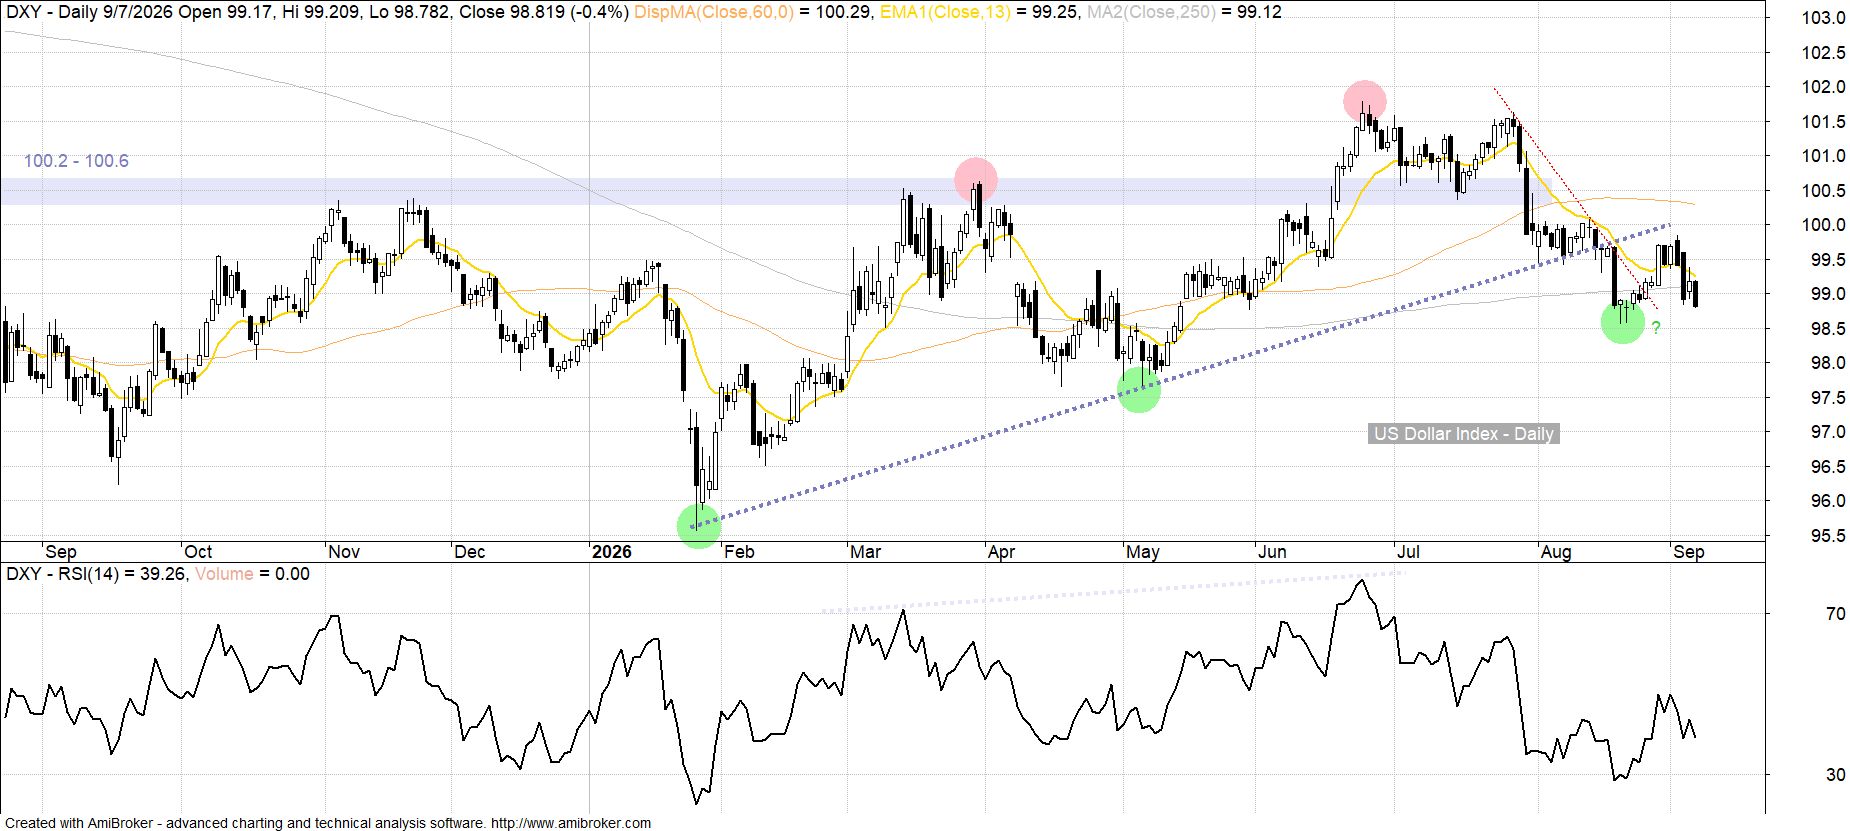
Task: Click the green circle at January low
Action: tap(699, 526)
